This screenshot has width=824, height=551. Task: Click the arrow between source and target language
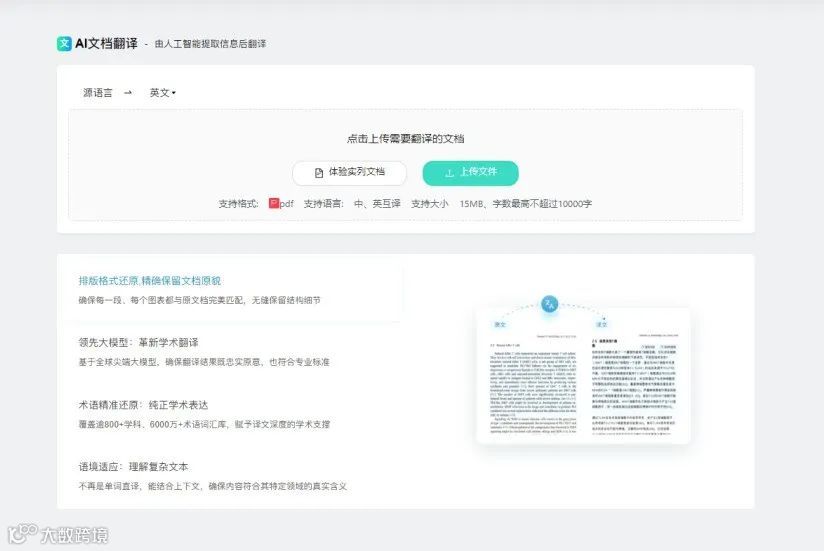pos(128,93)
